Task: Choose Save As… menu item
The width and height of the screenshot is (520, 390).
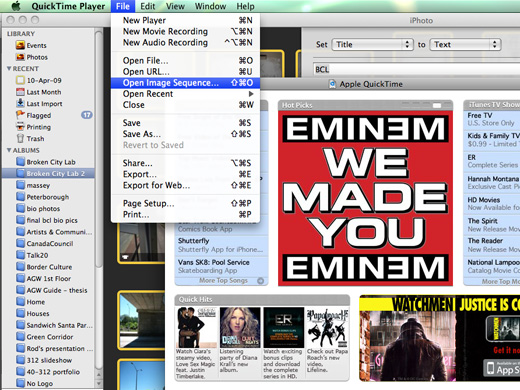Action: [185, 134]
